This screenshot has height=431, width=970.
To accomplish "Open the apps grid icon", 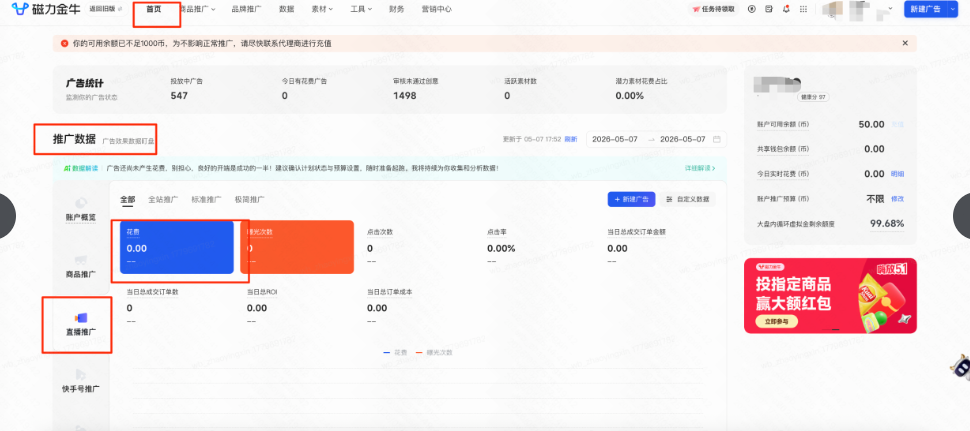I will pyautogui.click(x=804, y=9).
